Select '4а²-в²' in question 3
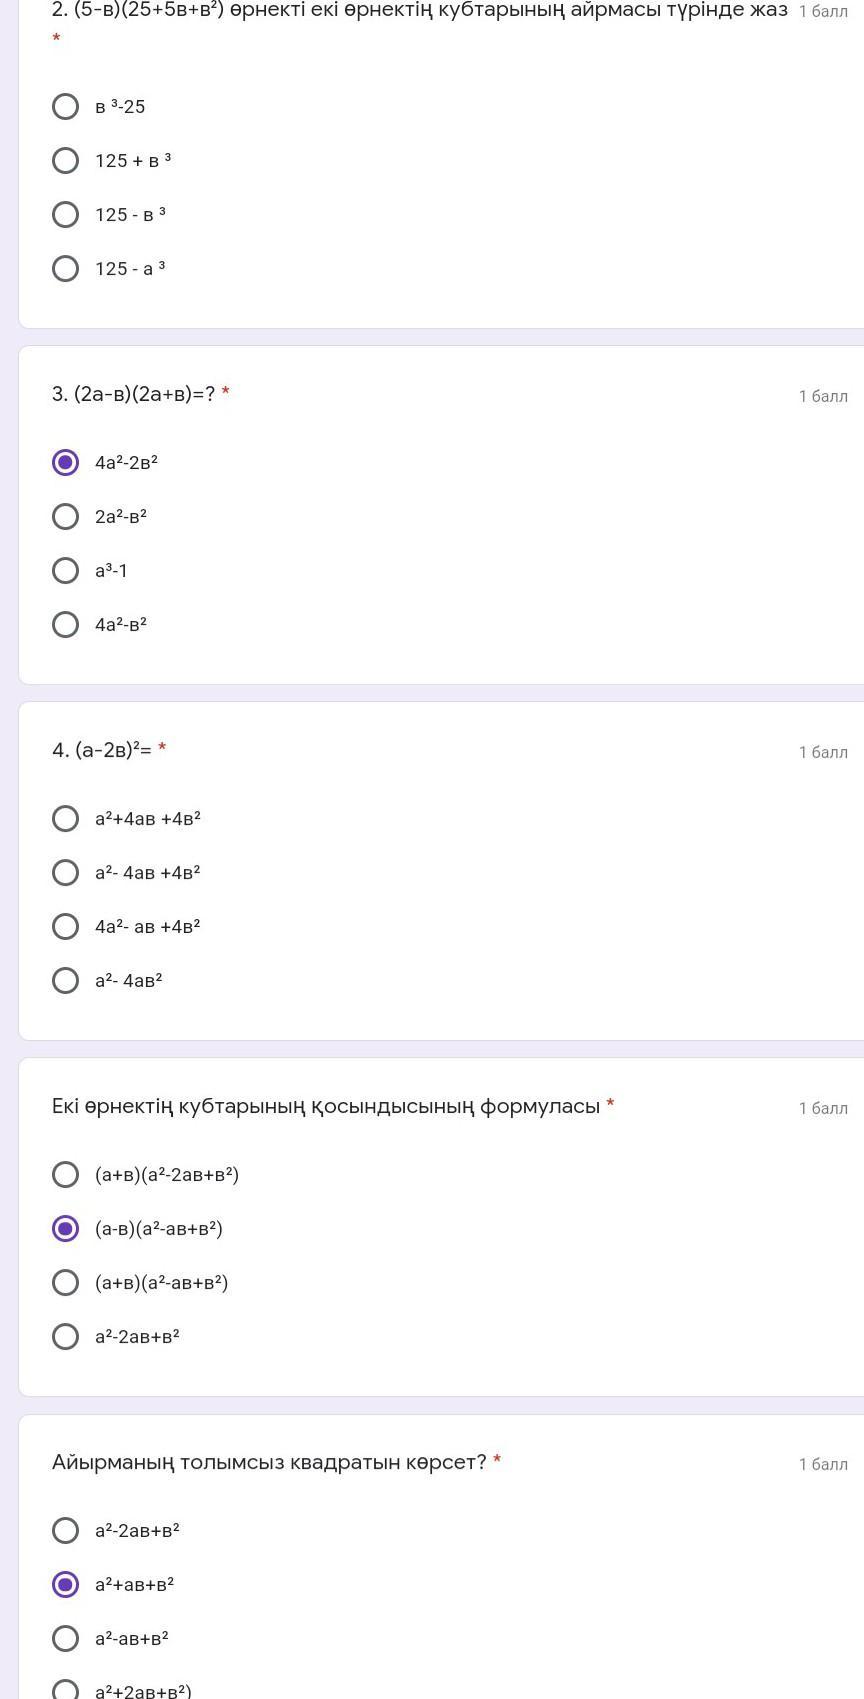This screenshot has height=1699, width=864. pyautogui.click(x=65, y=625)
